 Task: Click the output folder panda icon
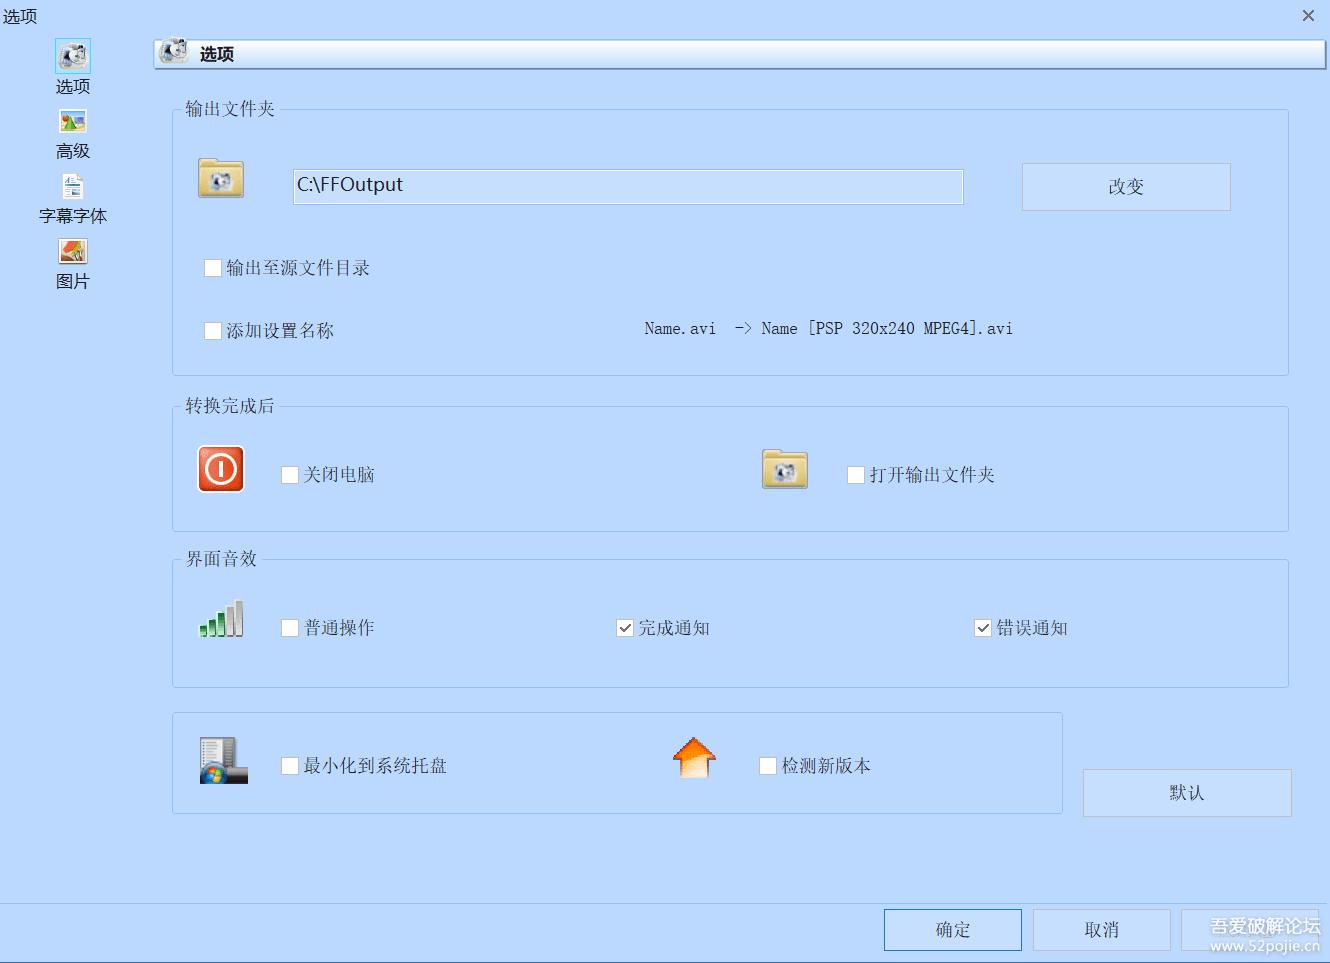220,178
